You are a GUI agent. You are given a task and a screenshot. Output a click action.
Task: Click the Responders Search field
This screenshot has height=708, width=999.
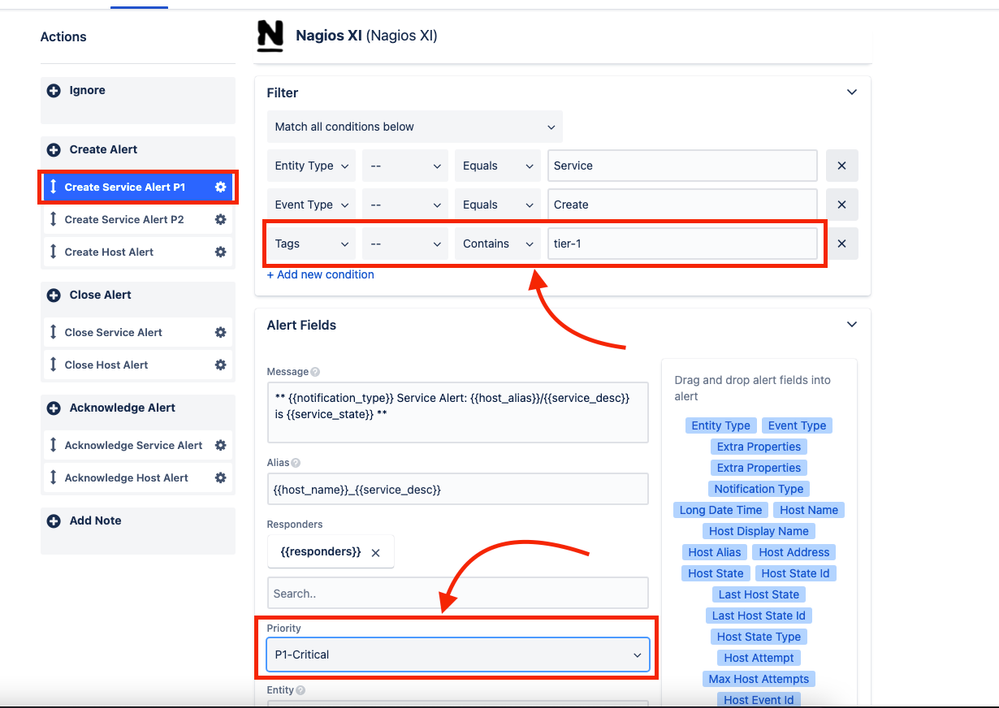pos(458,593)
